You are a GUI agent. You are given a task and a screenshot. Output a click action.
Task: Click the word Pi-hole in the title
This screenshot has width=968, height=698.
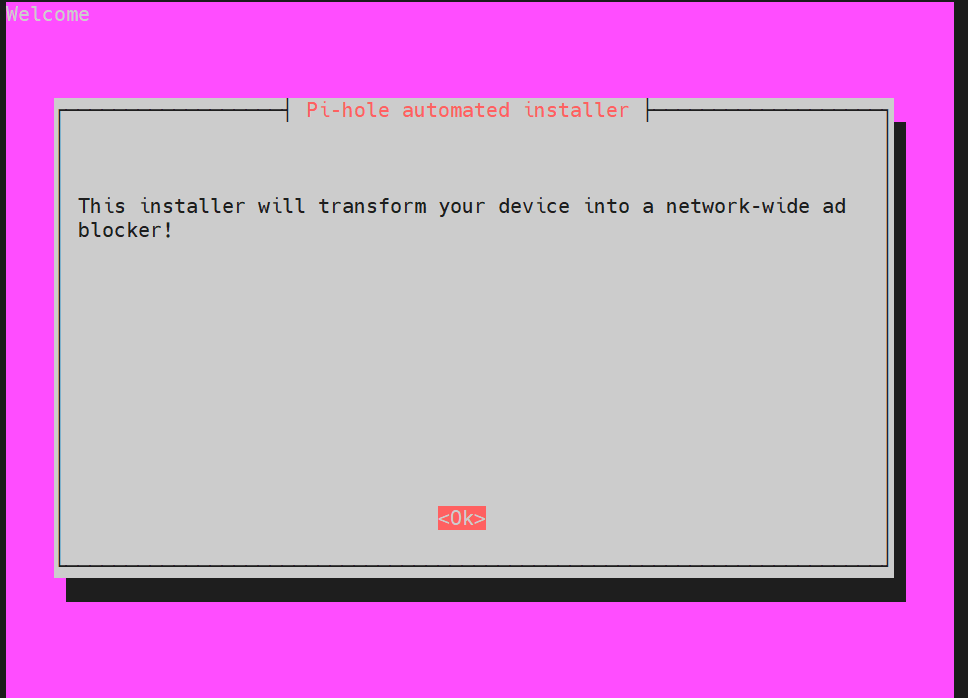click(348, 110)
